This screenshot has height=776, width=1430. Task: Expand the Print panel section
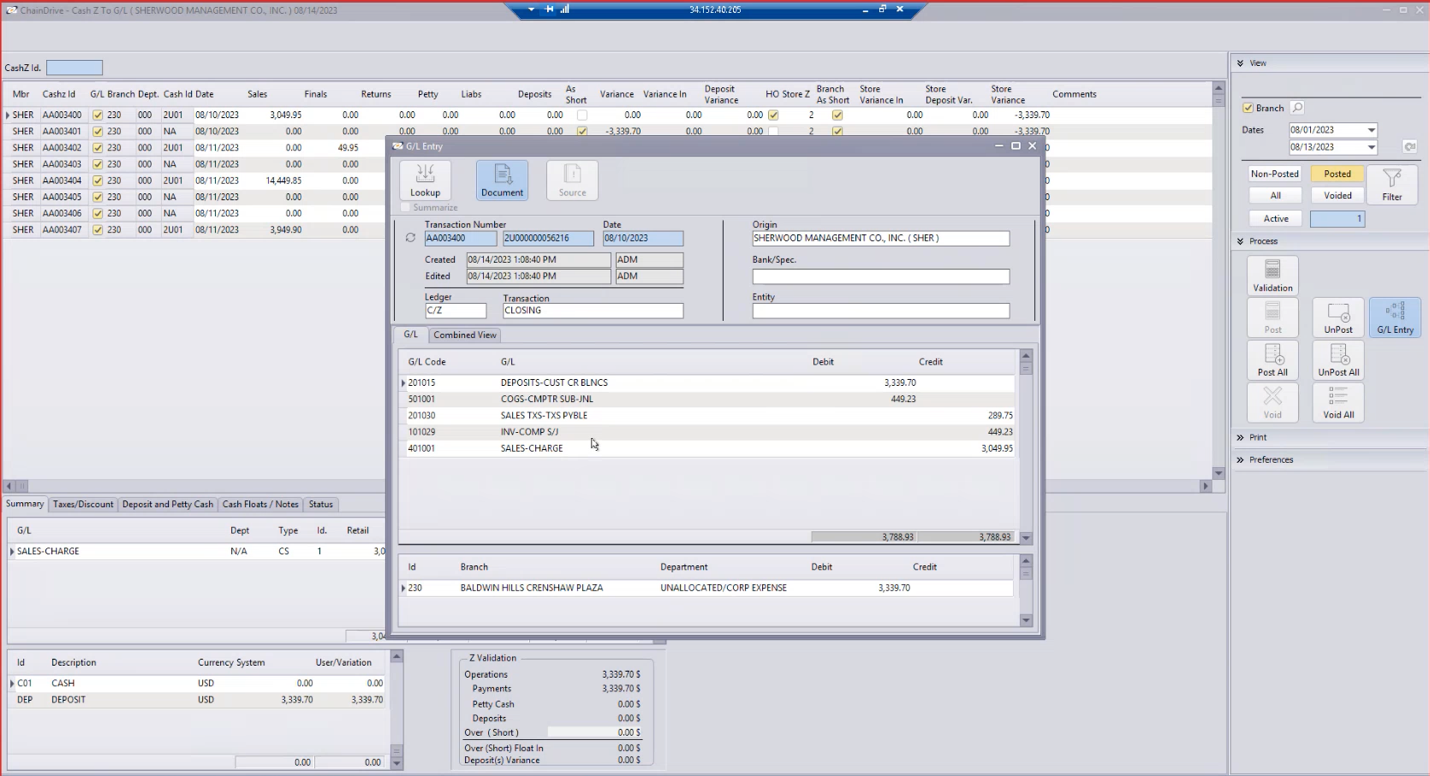[x=1241, y=437]
